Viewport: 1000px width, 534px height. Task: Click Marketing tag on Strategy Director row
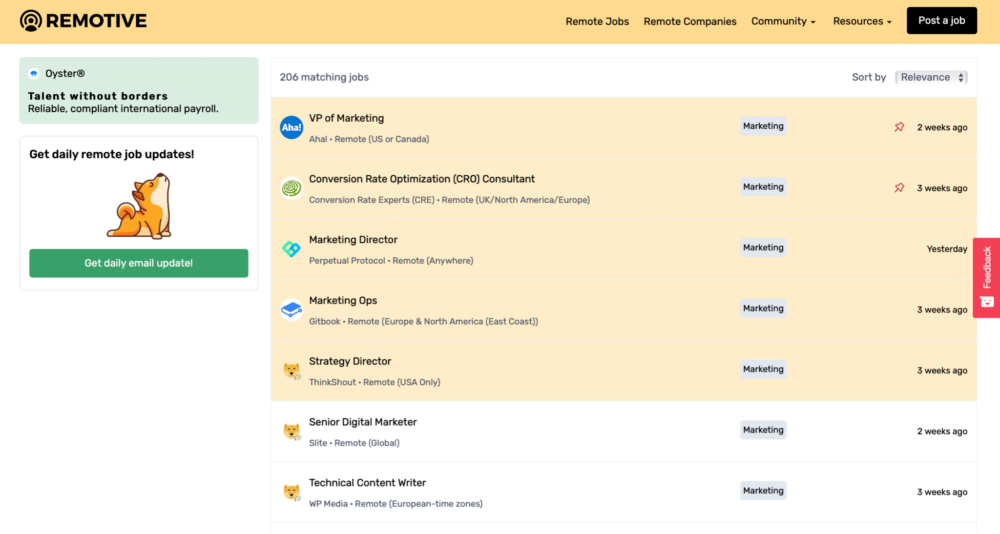(x=763, y=369)
